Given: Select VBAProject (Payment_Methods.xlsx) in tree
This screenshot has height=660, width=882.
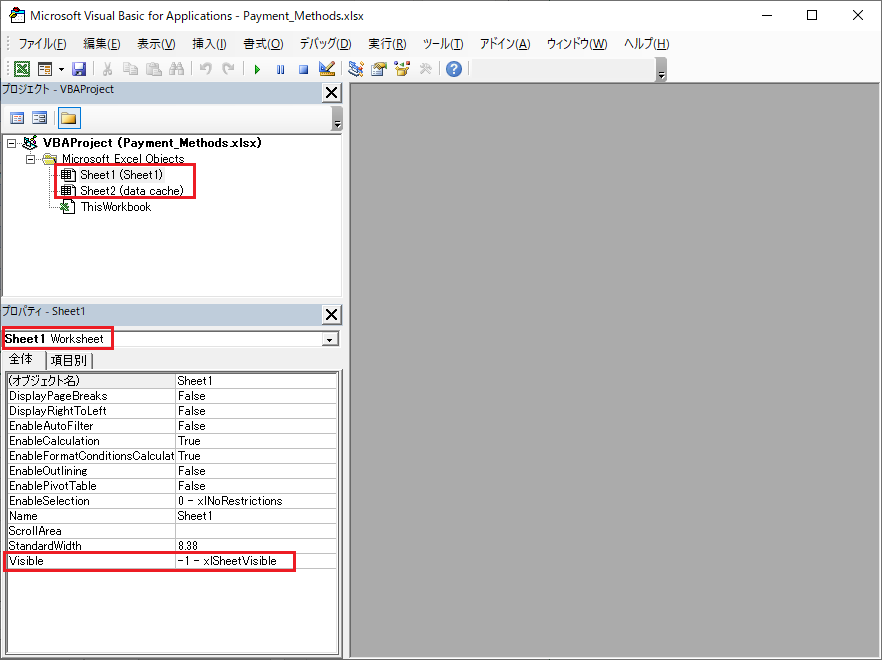Looking at the screenshot, I should [x=152, y=143].
